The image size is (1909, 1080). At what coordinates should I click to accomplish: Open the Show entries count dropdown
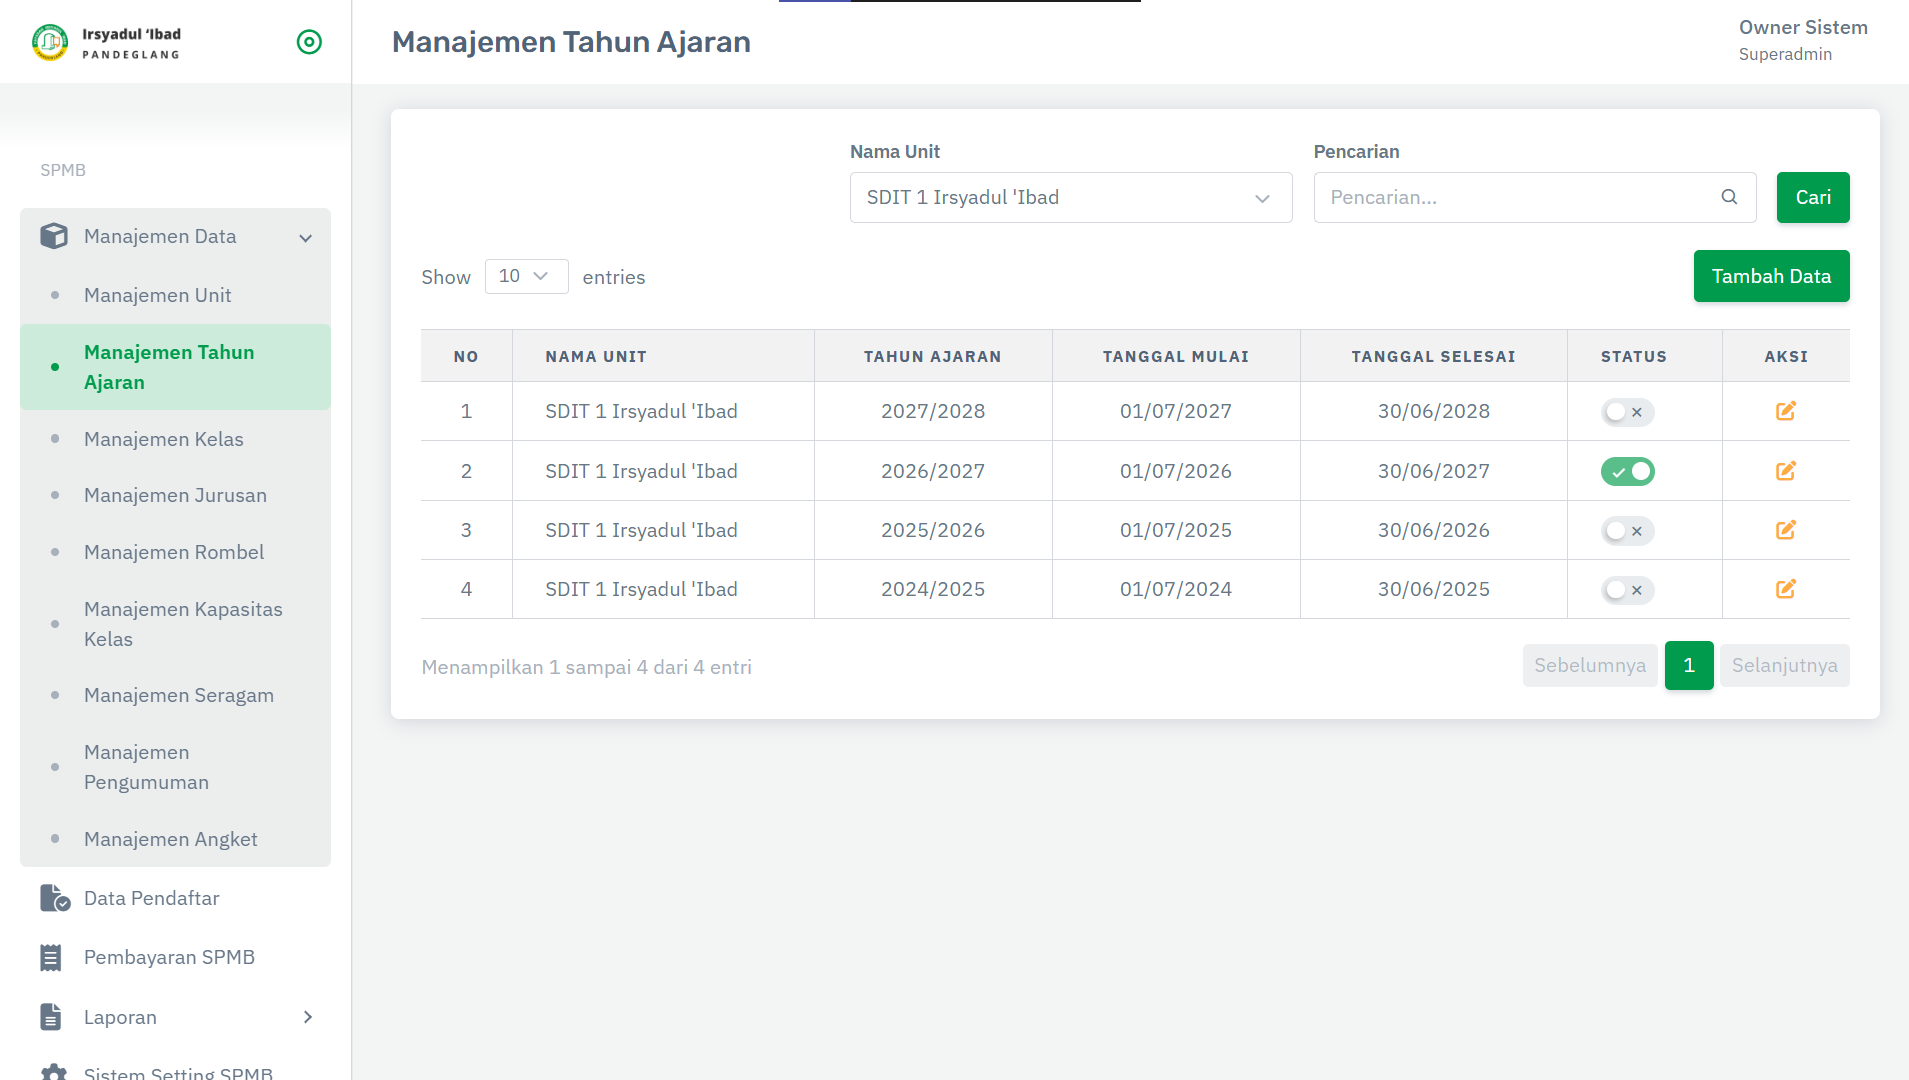point(526,276)
